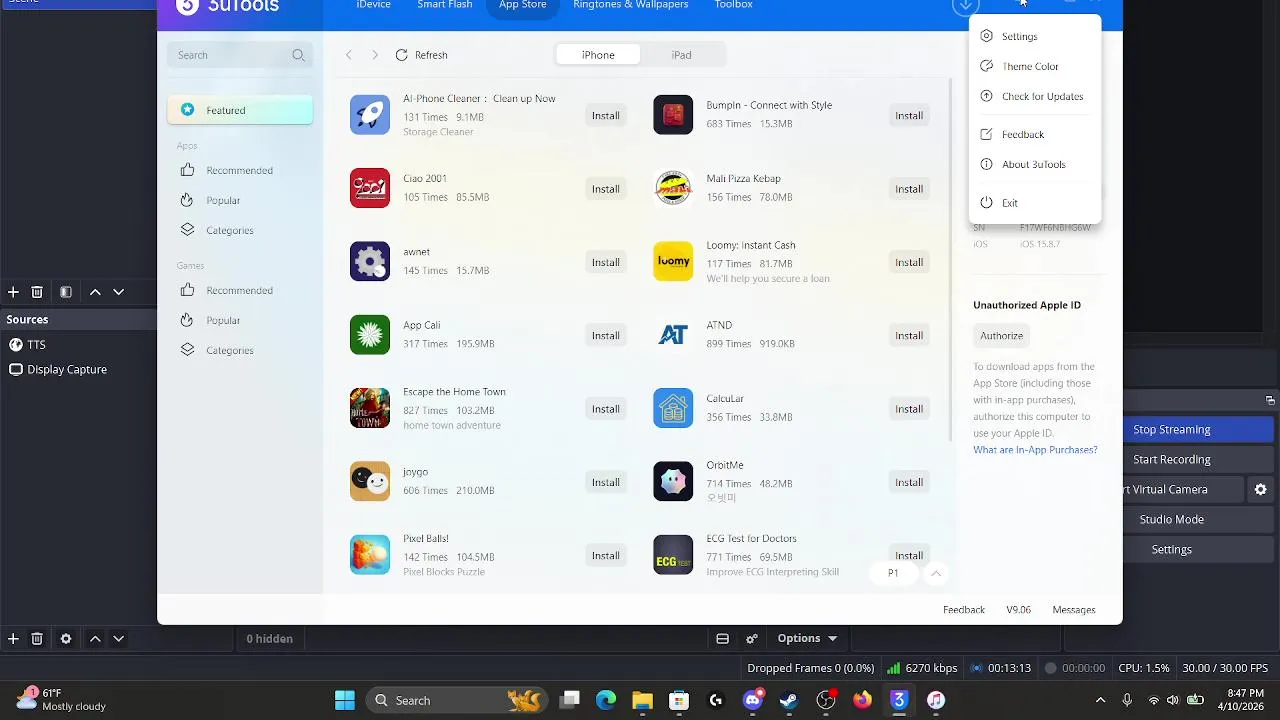Expand the OBS Options dropdown

click(x=807, y=638)
